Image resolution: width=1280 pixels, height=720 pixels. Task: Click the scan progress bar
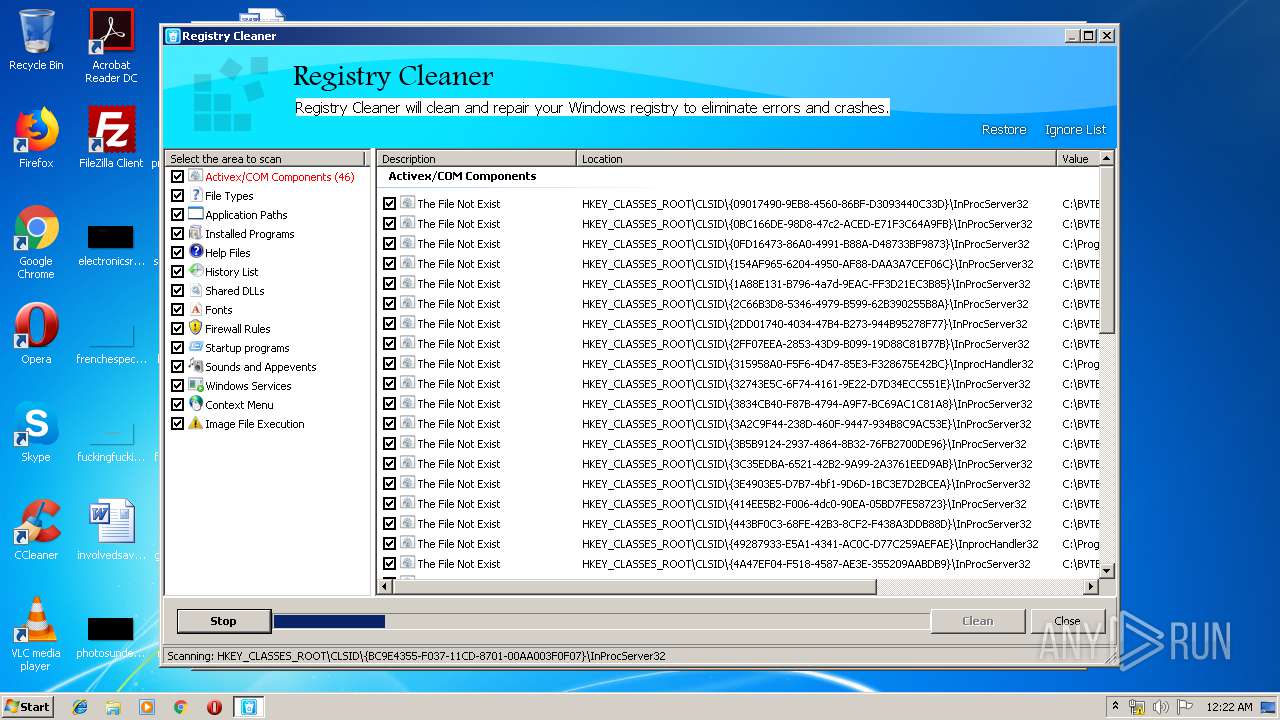[600, 621]
